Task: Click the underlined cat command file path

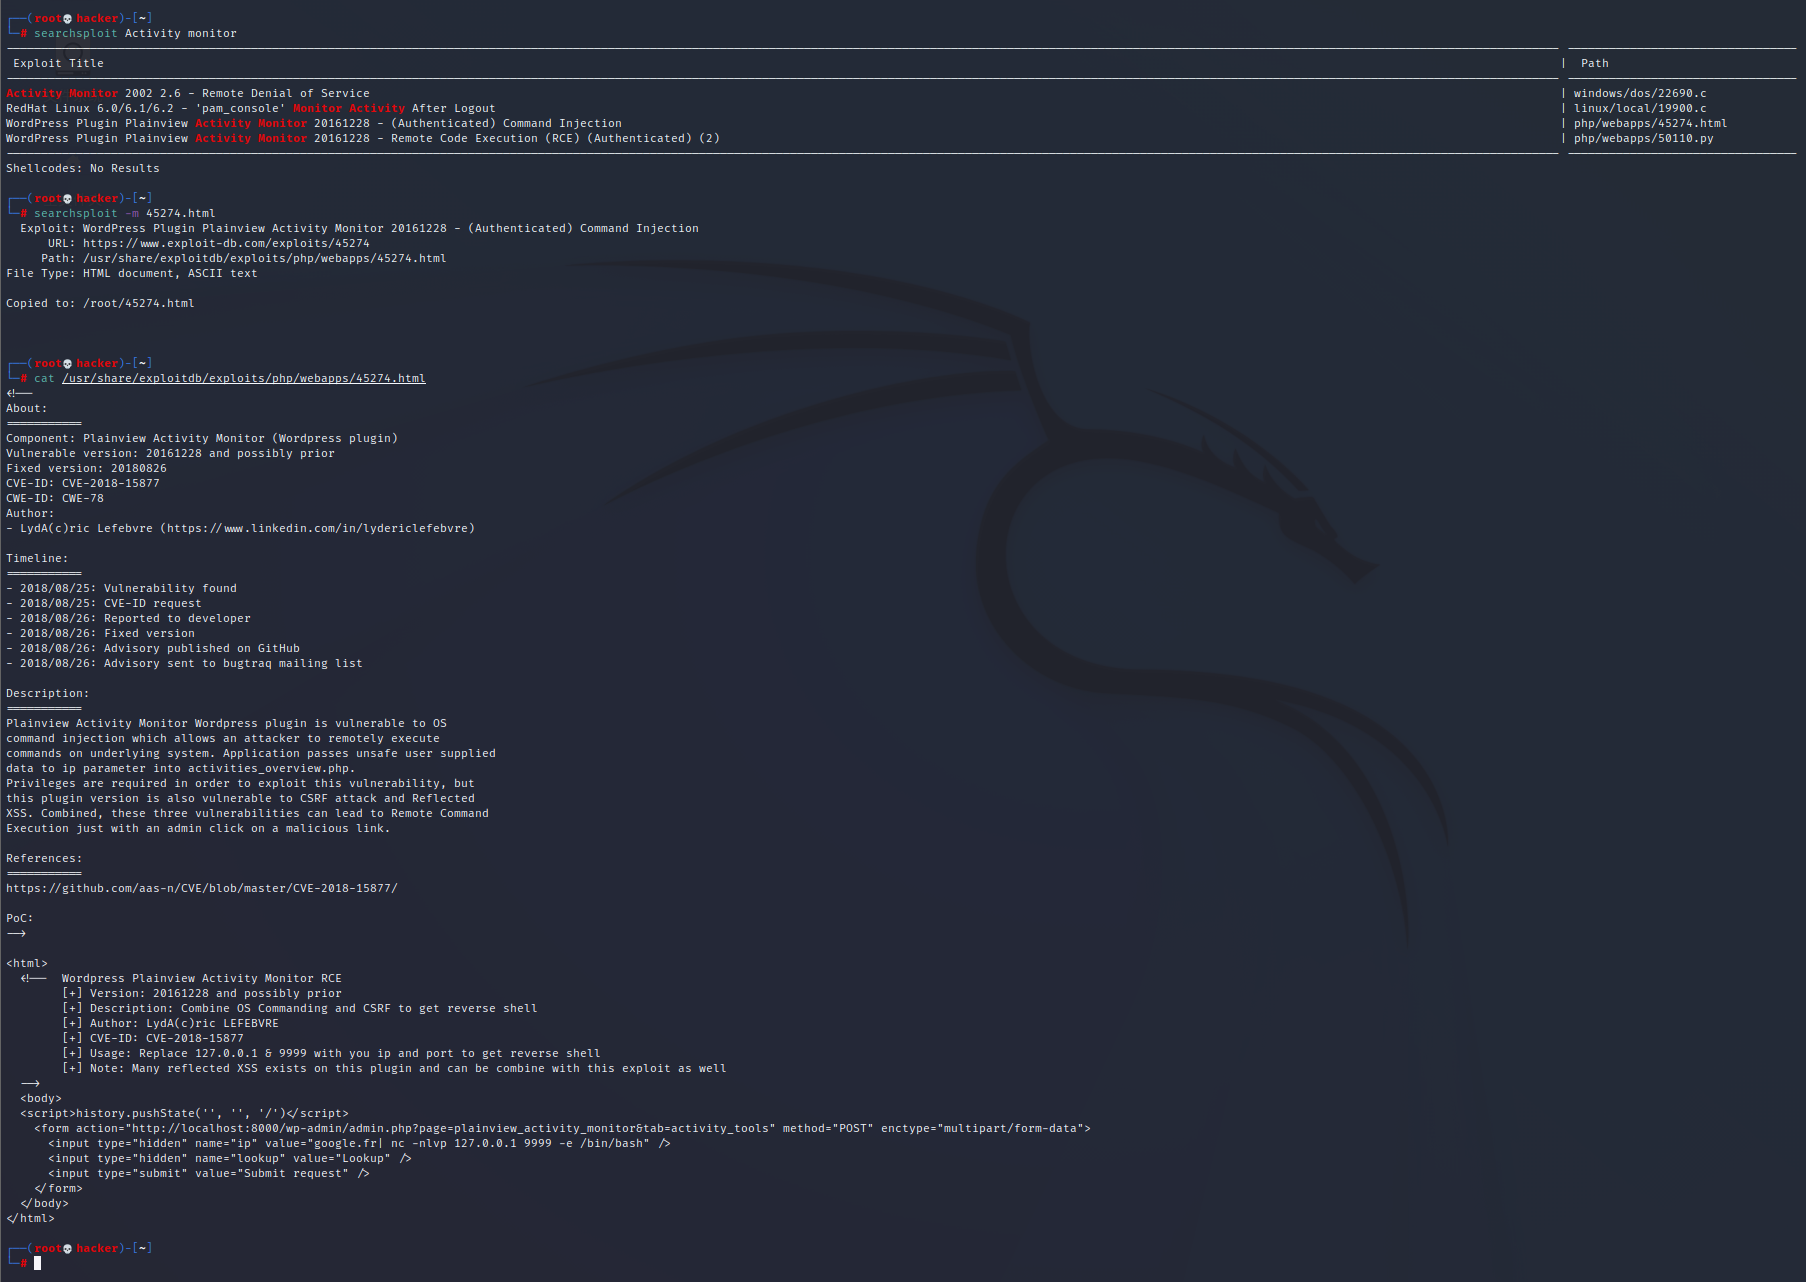Action: pyautogui.click(x=244, y=378)
